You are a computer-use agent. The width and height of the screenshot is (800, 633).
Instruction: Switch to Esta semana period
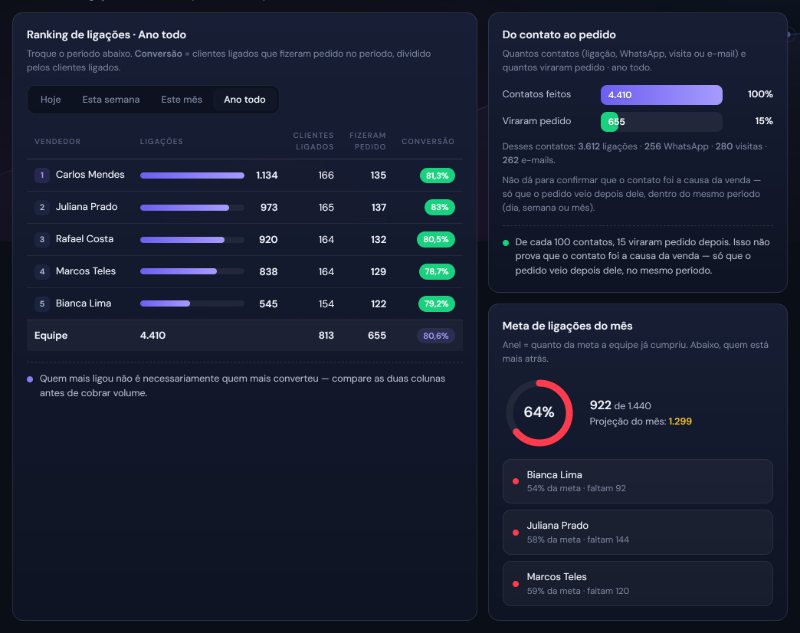(111, 99)
